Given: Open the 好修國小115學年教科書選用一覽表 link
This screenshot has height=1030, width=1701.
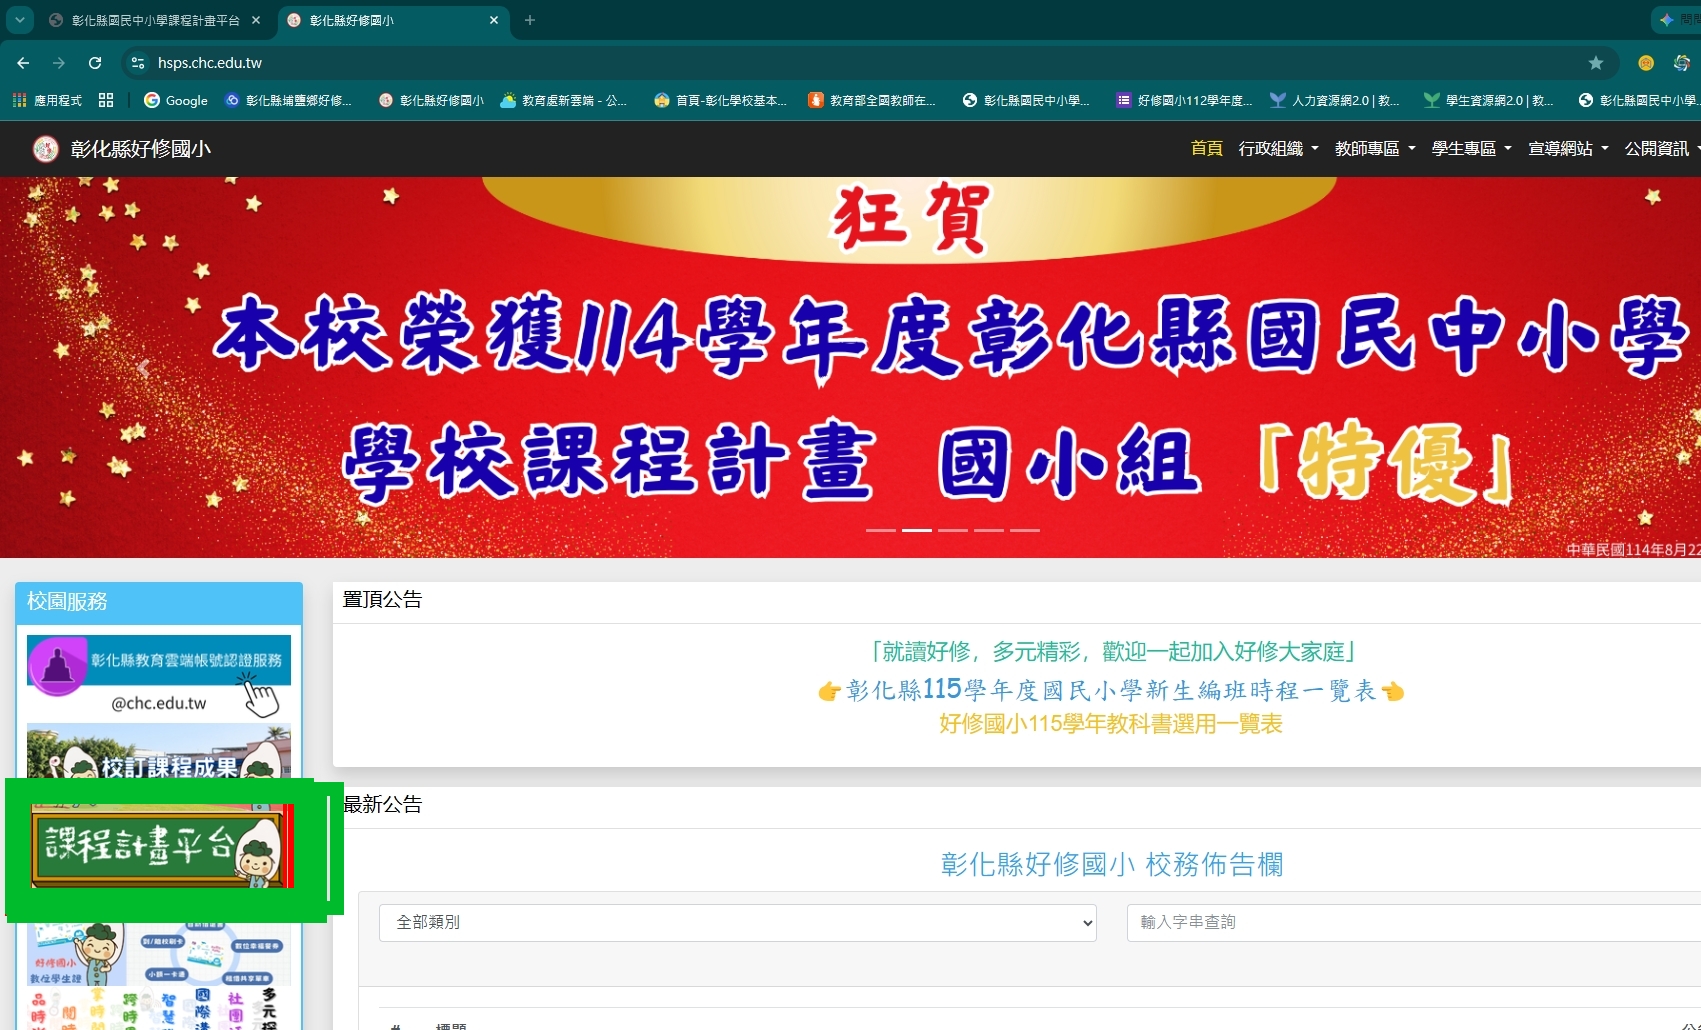Looking at the screenshot, I should (1110, 724).
